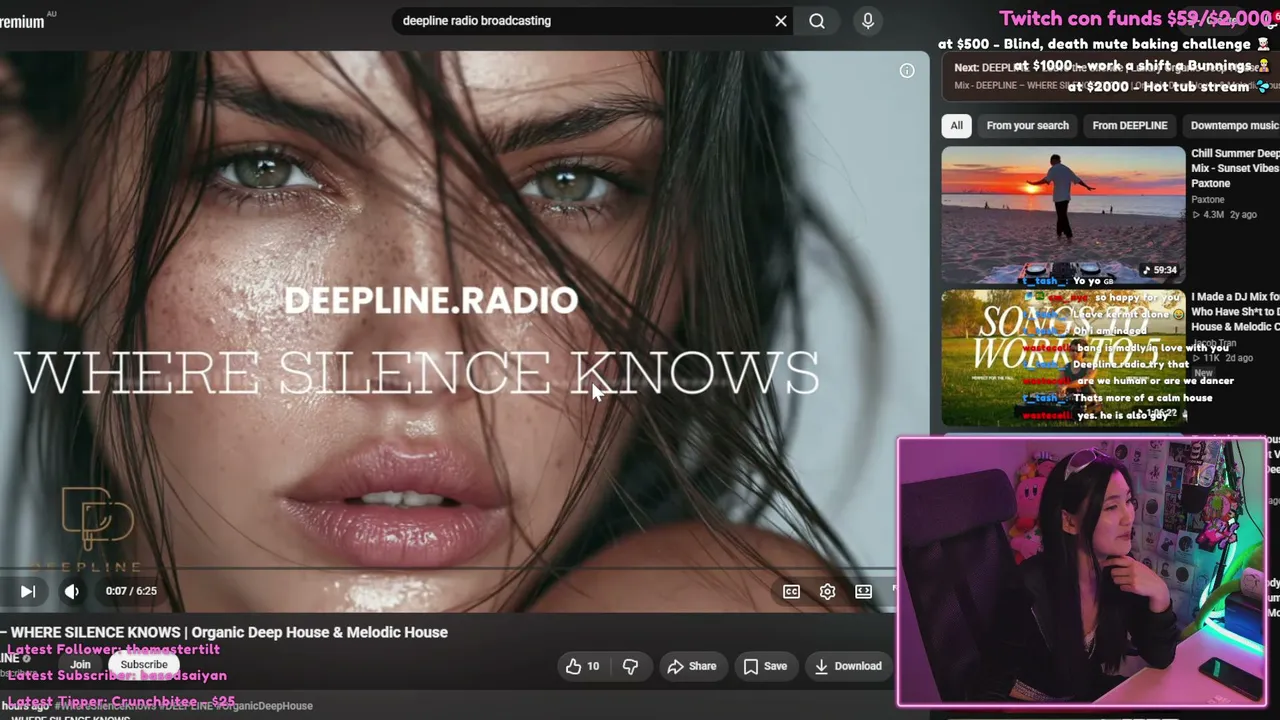Screen dimensions: 1280x720
Task: Like the video with 10 likes
Action: click(582, 666)
